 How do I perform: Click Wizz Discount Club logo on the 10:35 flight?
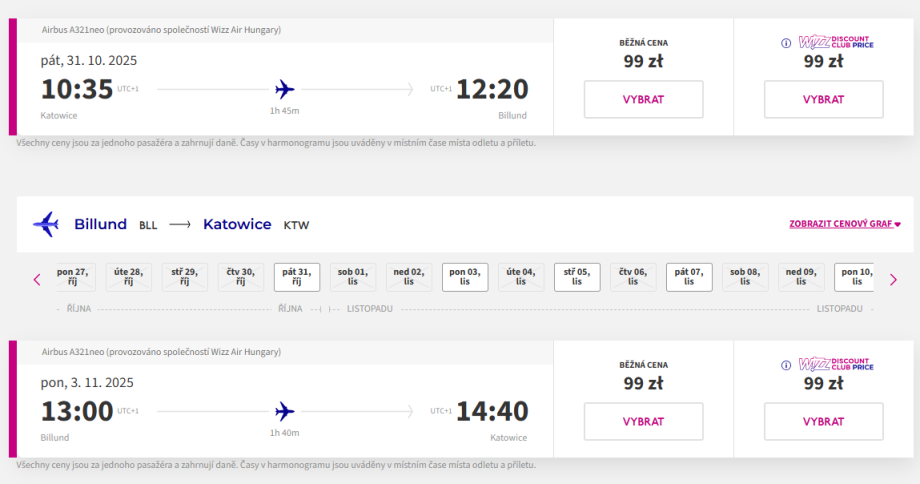836,43
